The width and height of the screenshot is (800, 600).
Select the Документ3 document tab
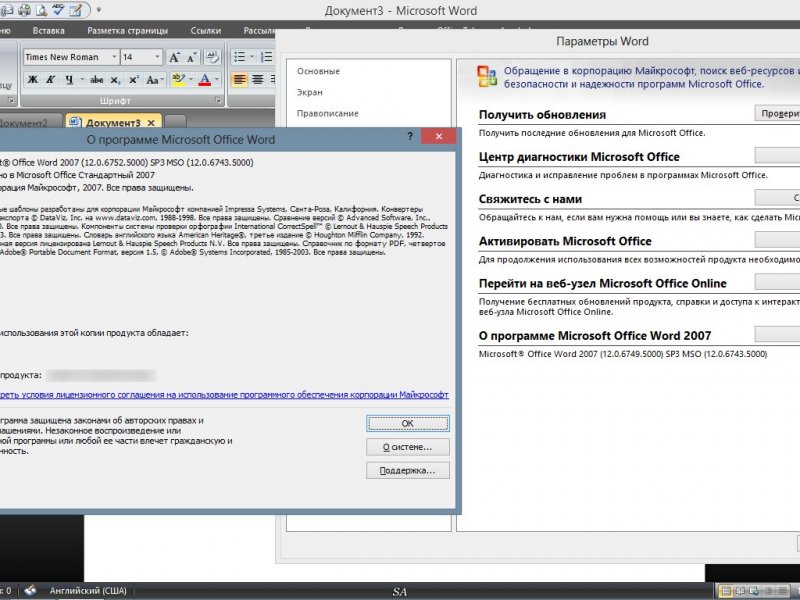point(113,122)
